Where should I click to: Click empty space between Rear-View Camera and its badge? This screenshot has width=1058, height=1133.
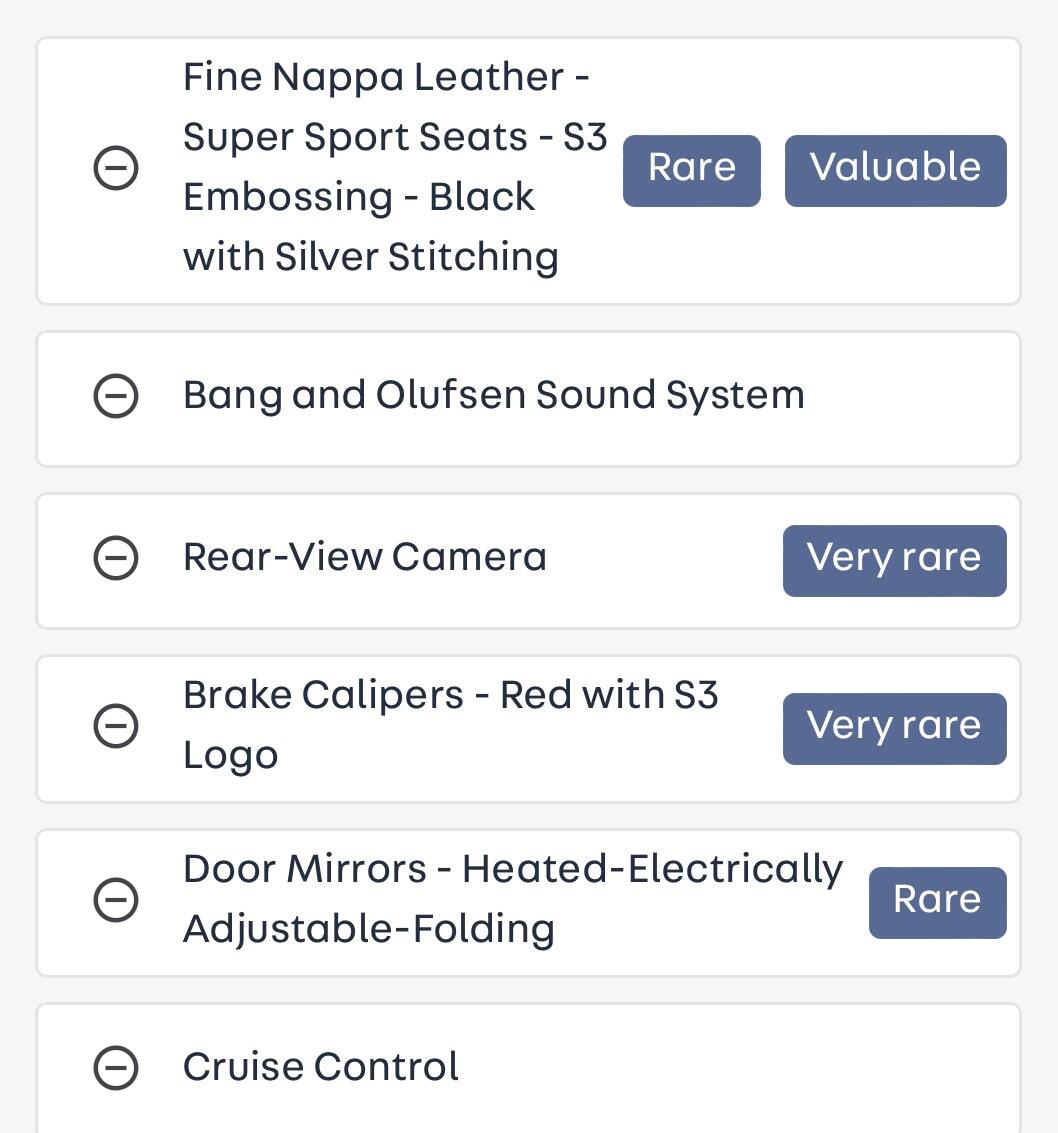coord(665,560)
